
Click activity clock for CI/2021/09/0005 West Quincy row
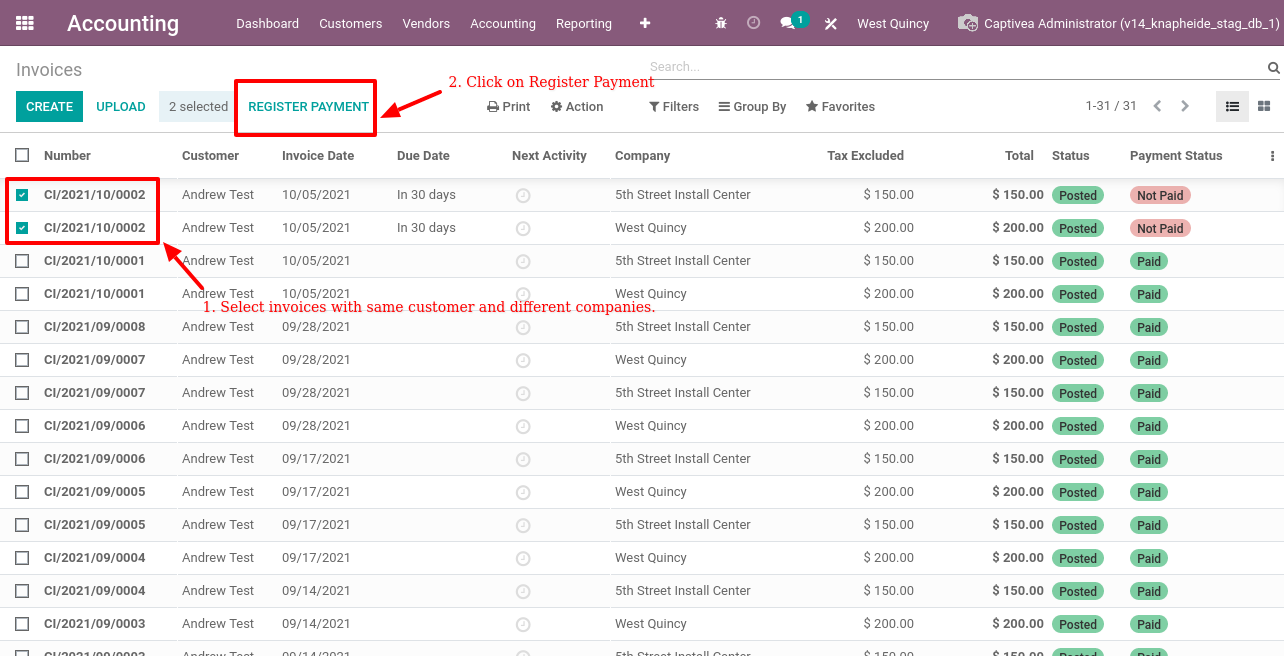pos(523,493)
